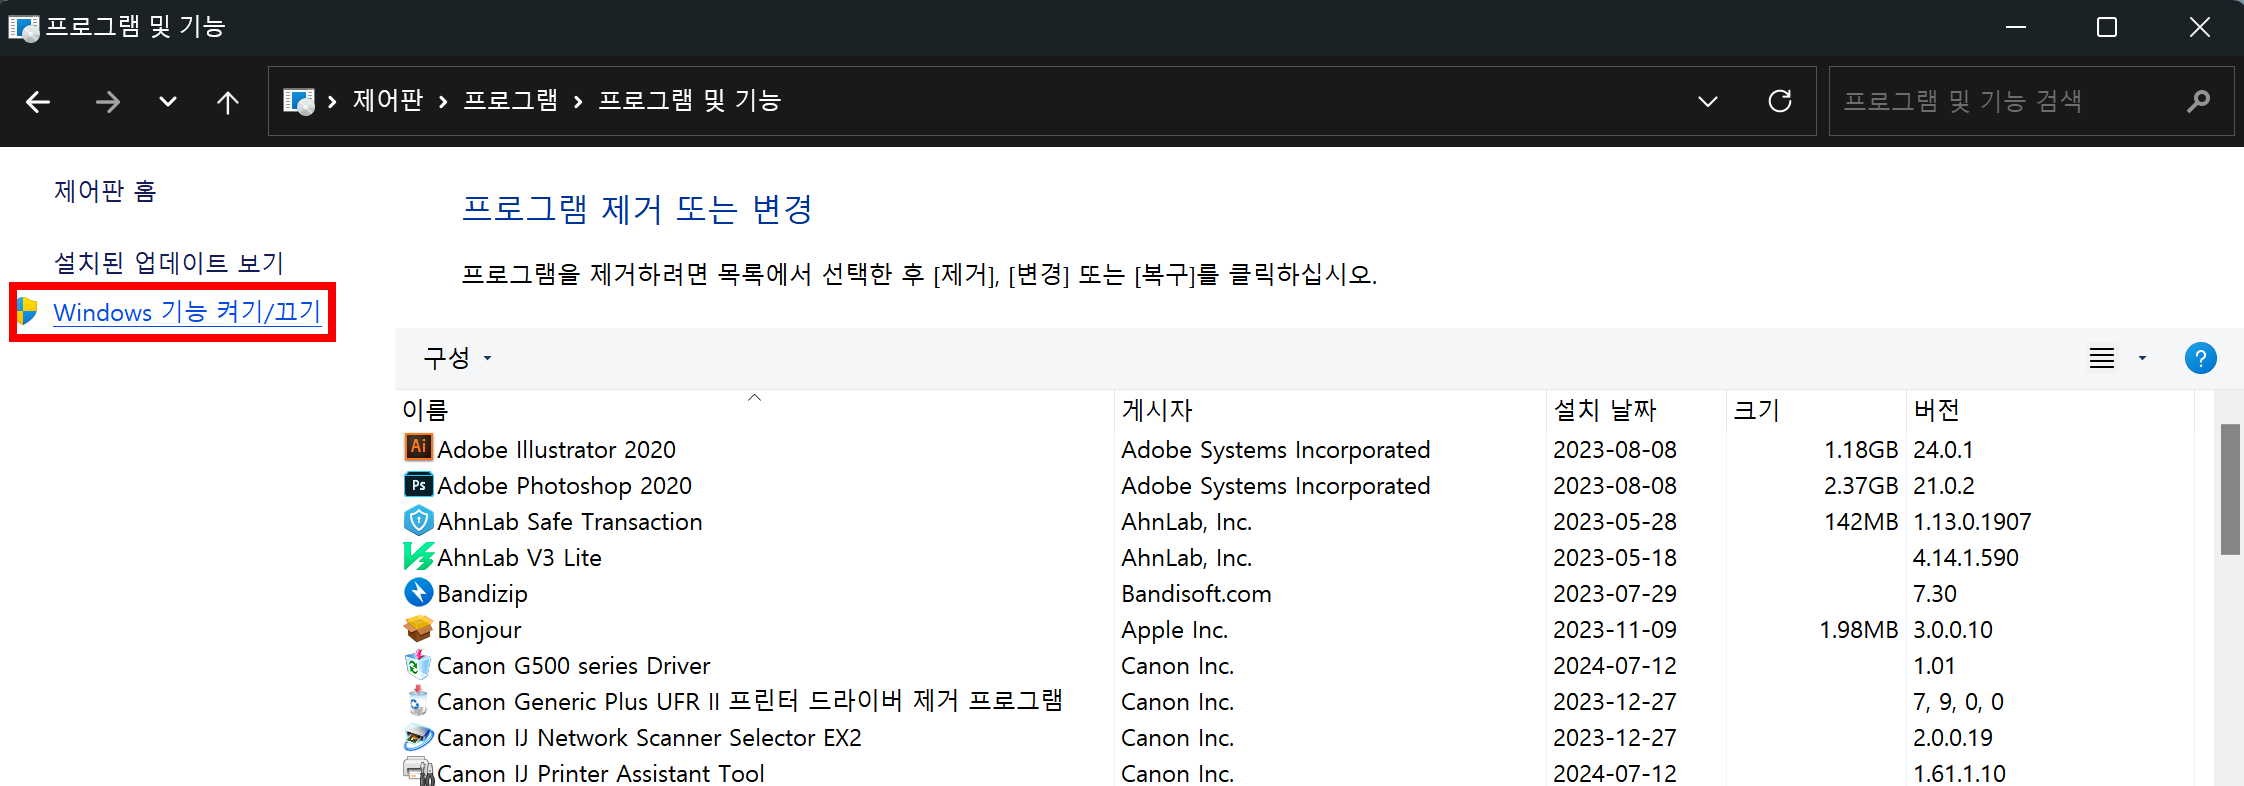Select Adobe Photoshop 2020 entry
Viewport: 2244px width, 786px height.
click(x=564, y=486)
